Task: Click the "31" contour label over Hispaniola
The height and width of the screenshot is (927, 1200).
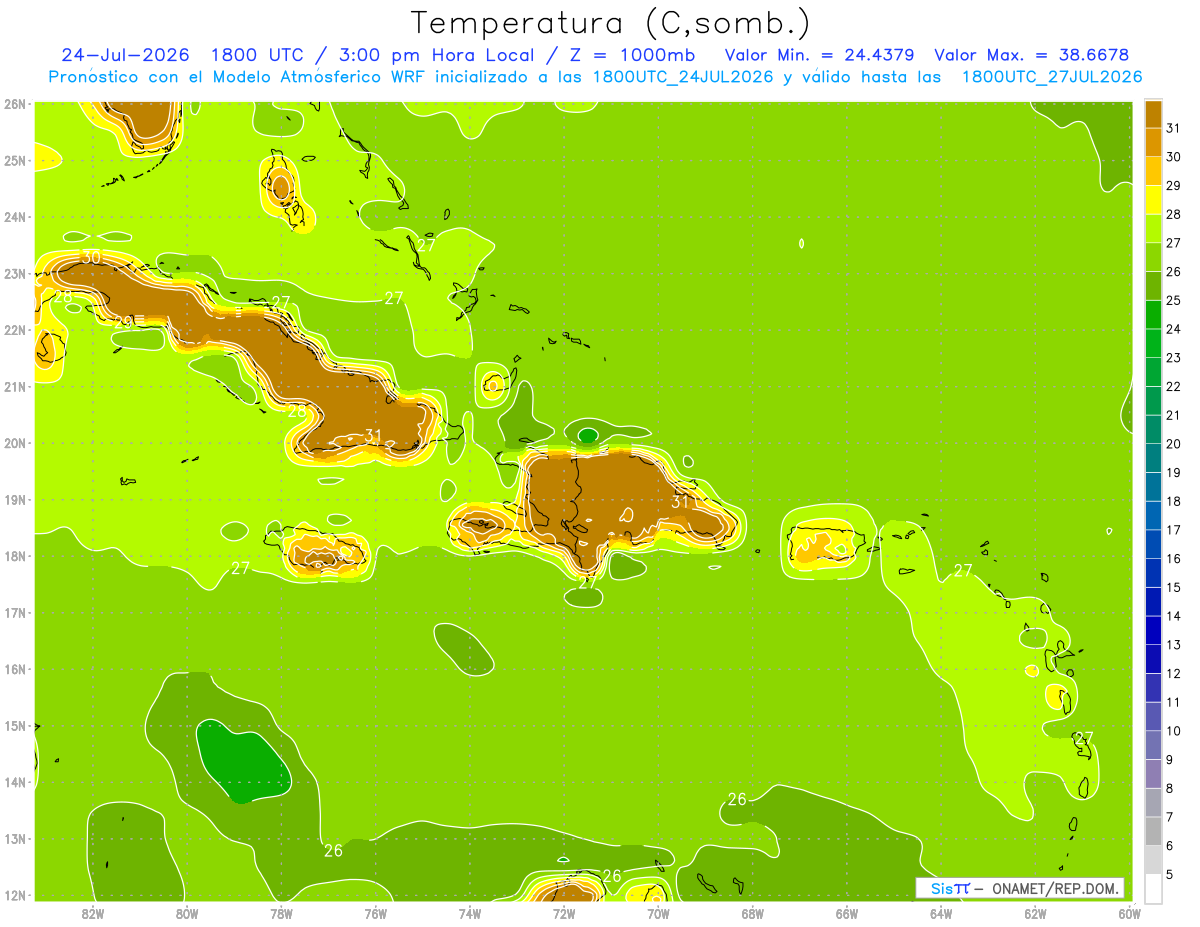Action: tap(681, 501)
